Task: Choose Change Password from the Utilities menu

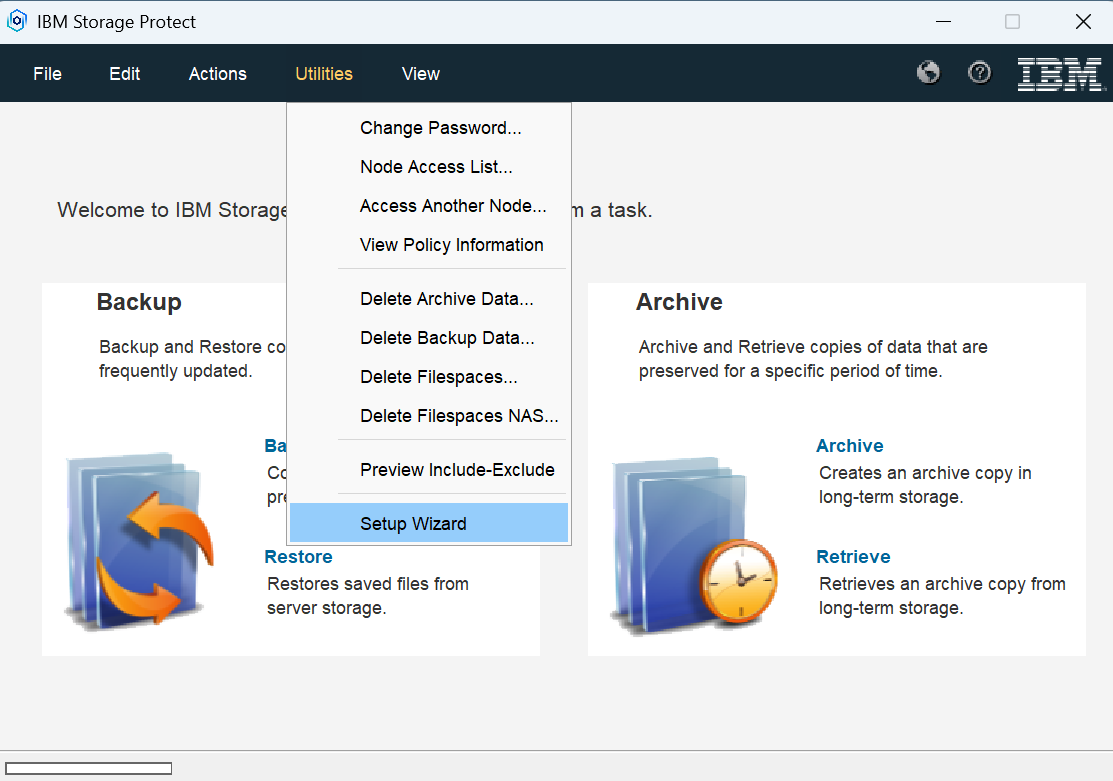Action: [x=441, y=128]
